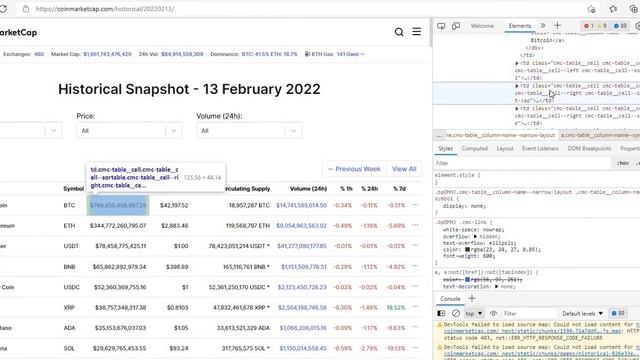Open CoinMarketCap hamburger menu
Viewport: 640px width, 360px height.
pos(416,32)
